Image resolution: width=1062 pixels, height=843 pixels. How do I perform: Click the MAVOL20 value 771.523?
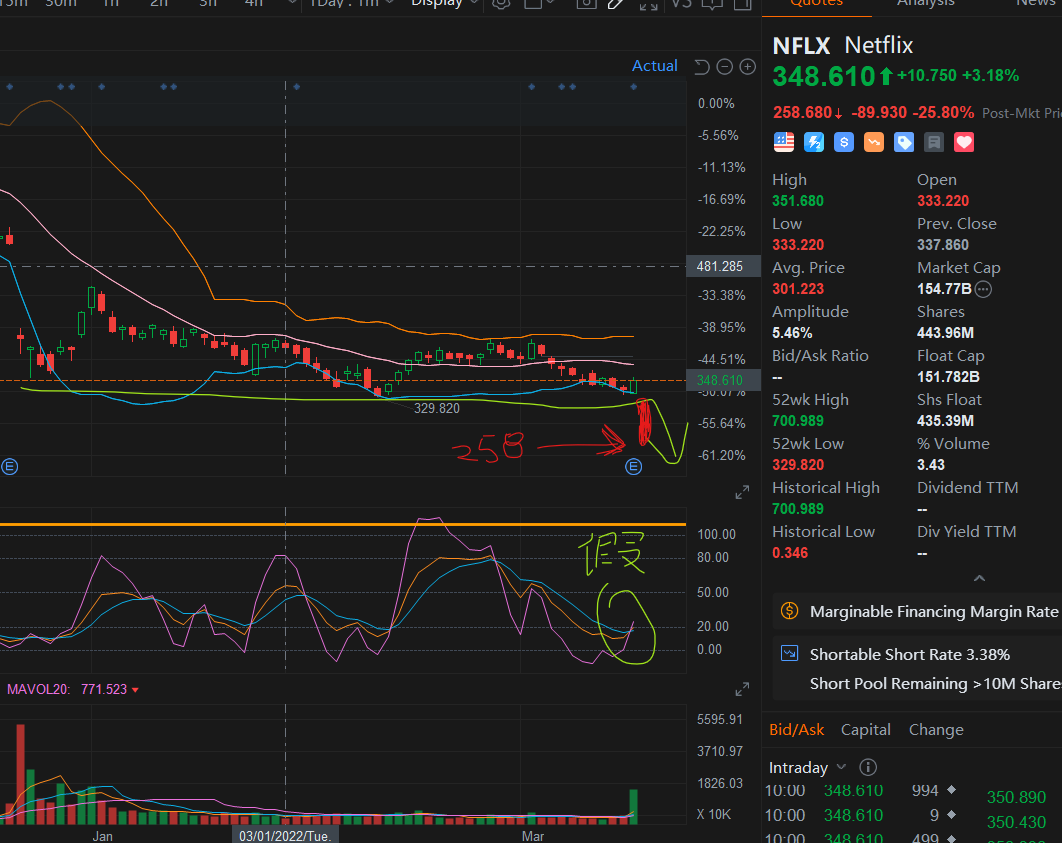(104, 689)
